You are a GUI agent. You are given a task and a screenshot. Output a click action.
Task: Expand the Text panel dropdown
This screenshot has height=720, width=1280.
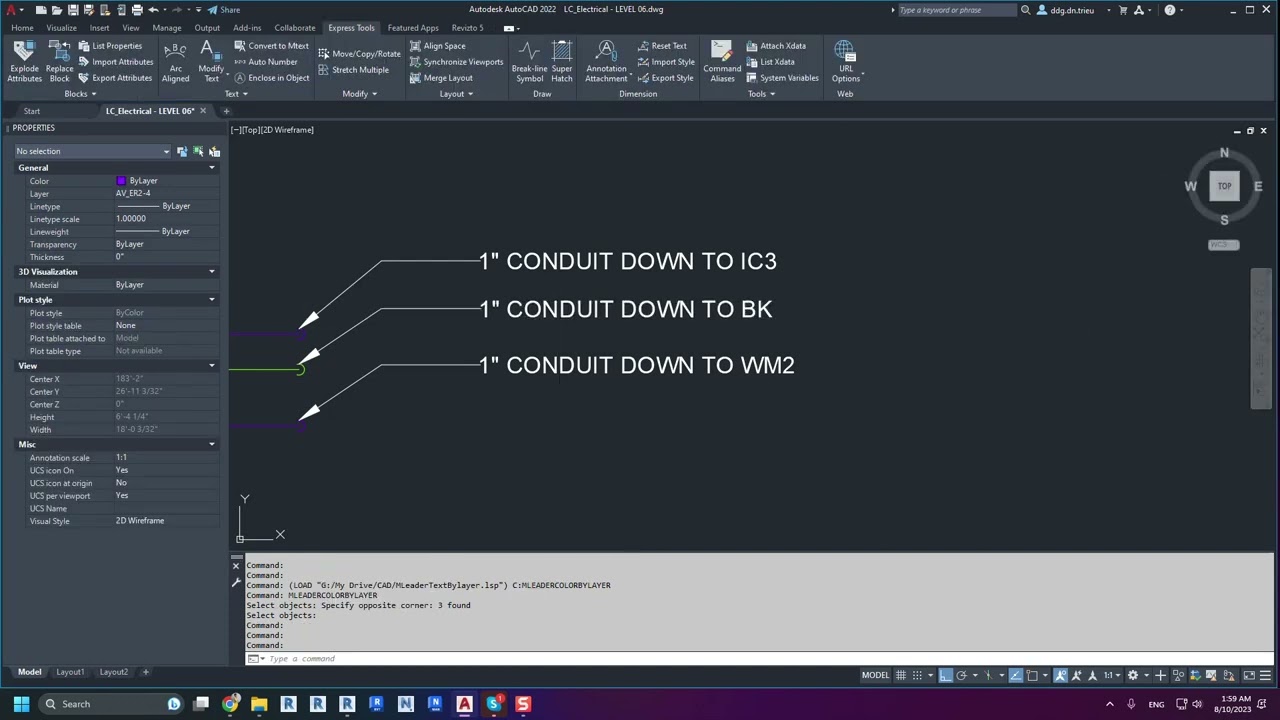click(236, 94)
